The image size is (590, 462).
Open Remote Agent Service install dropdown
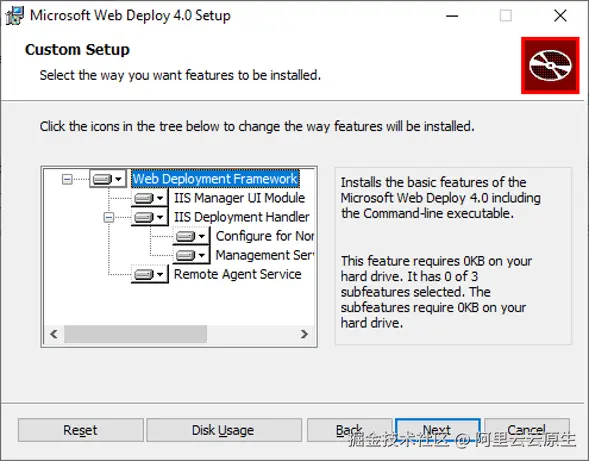pyautogui.click(x=150, y=274)
